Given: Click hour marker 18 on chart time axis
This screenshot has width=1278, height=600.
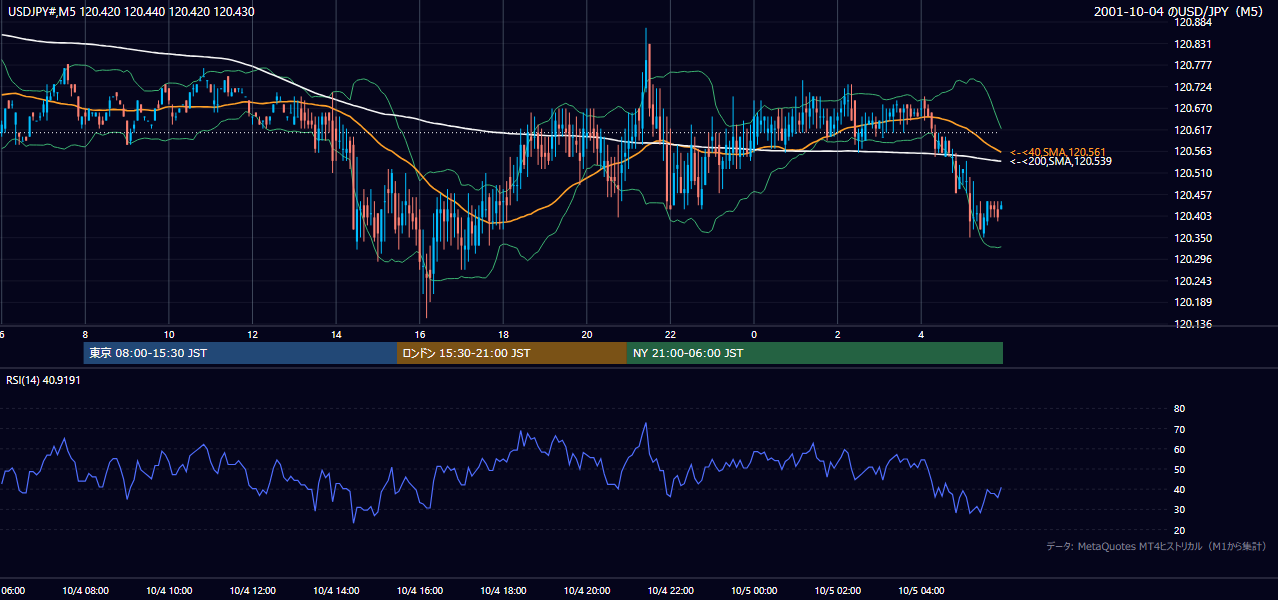Looking at the screenshot, I should coord(503,334).
